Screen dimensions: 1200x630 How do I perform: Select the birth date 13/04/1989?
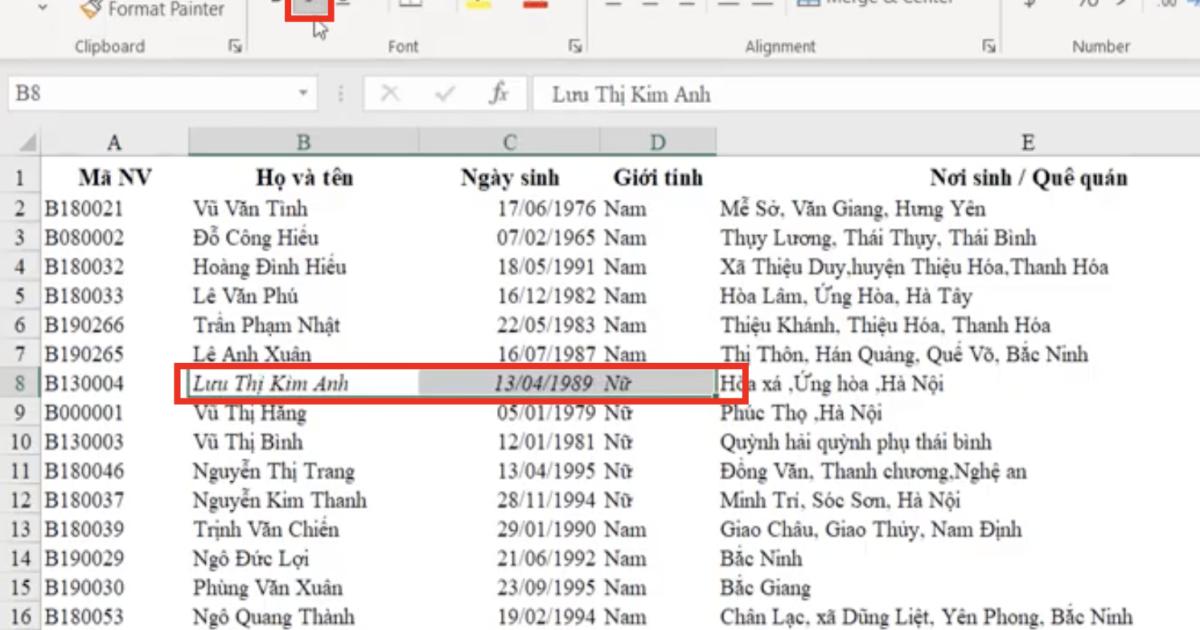click(509, 384)
